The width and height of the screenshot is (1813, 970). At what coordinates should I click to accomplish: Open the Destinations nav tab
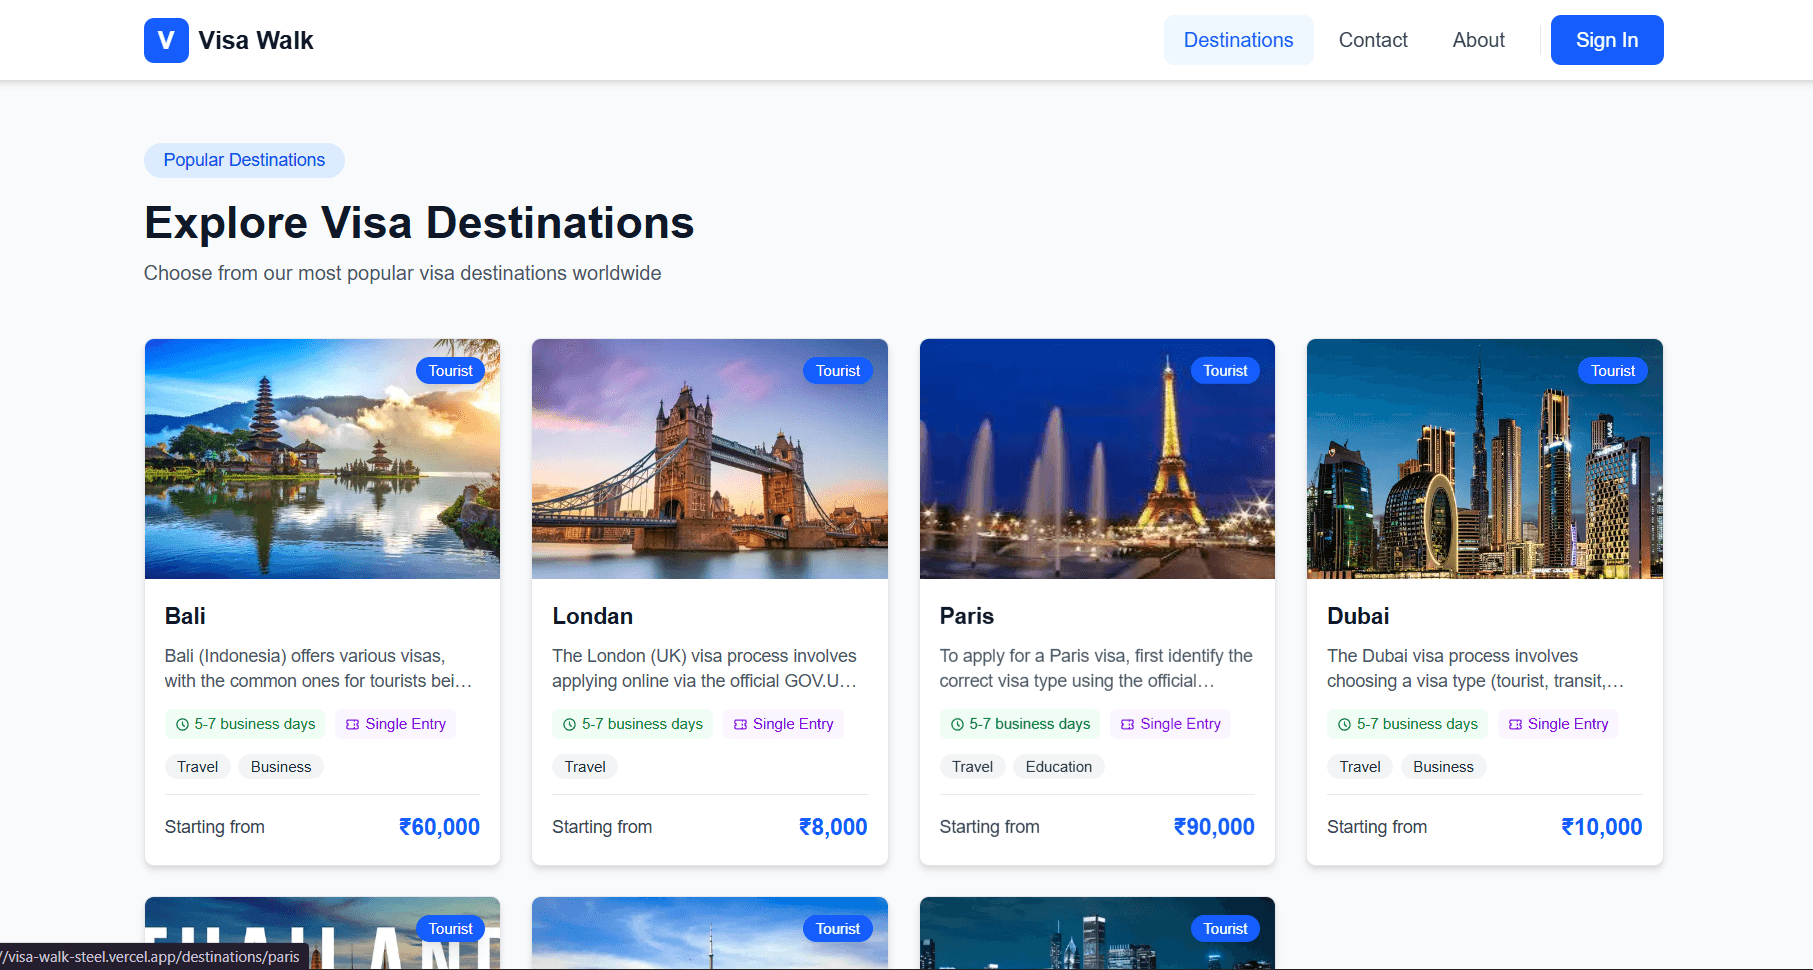click(1238, 40)
